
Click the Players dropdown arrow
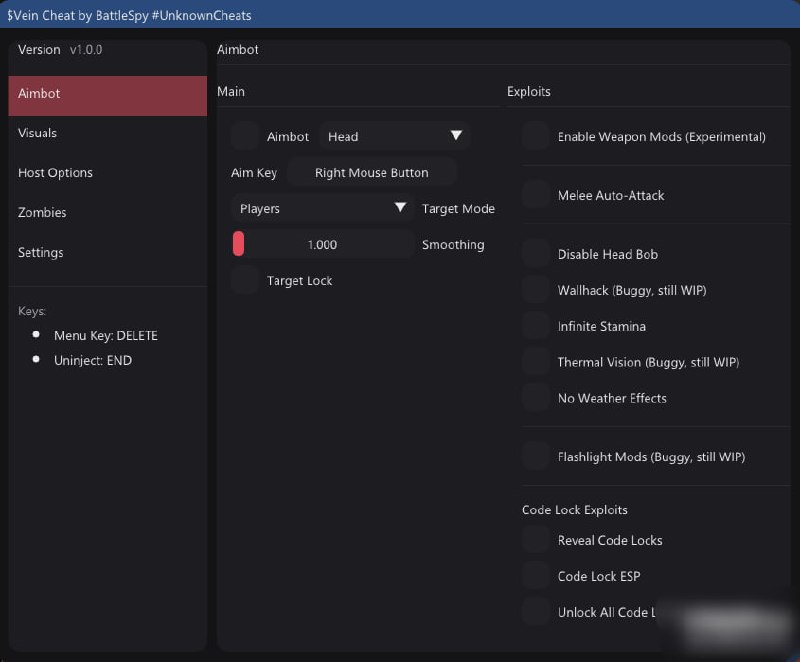pos(401,207)
